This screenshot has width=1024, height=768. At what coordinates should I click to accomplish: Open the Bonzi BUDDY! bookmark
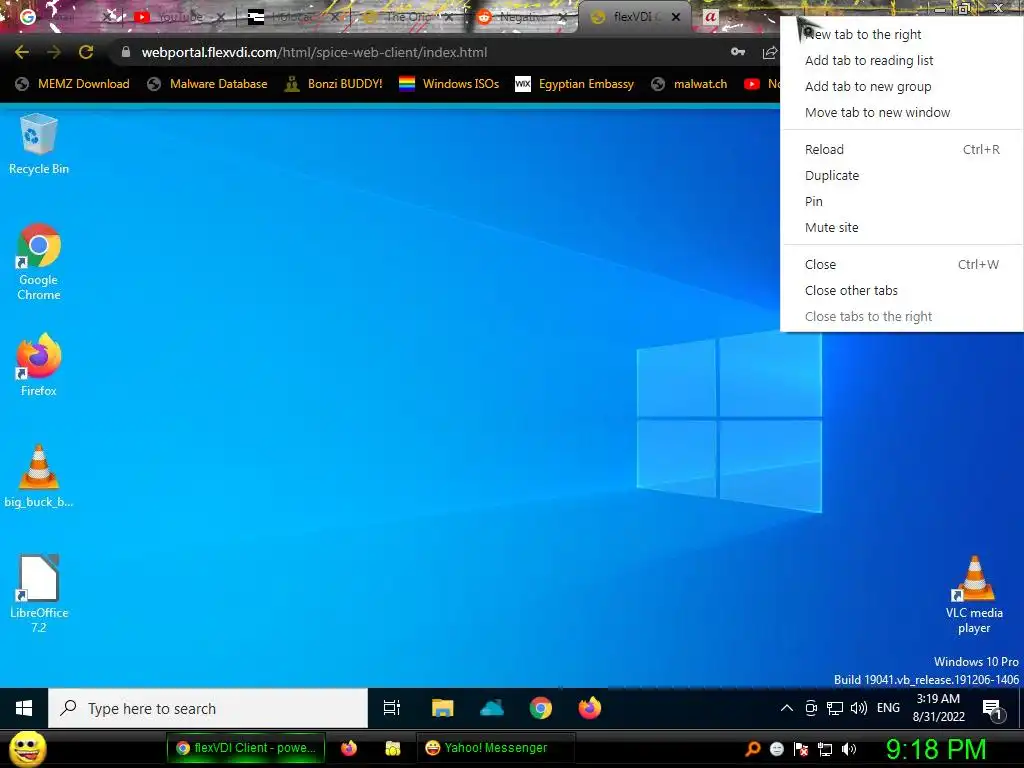tap(334, 84)
